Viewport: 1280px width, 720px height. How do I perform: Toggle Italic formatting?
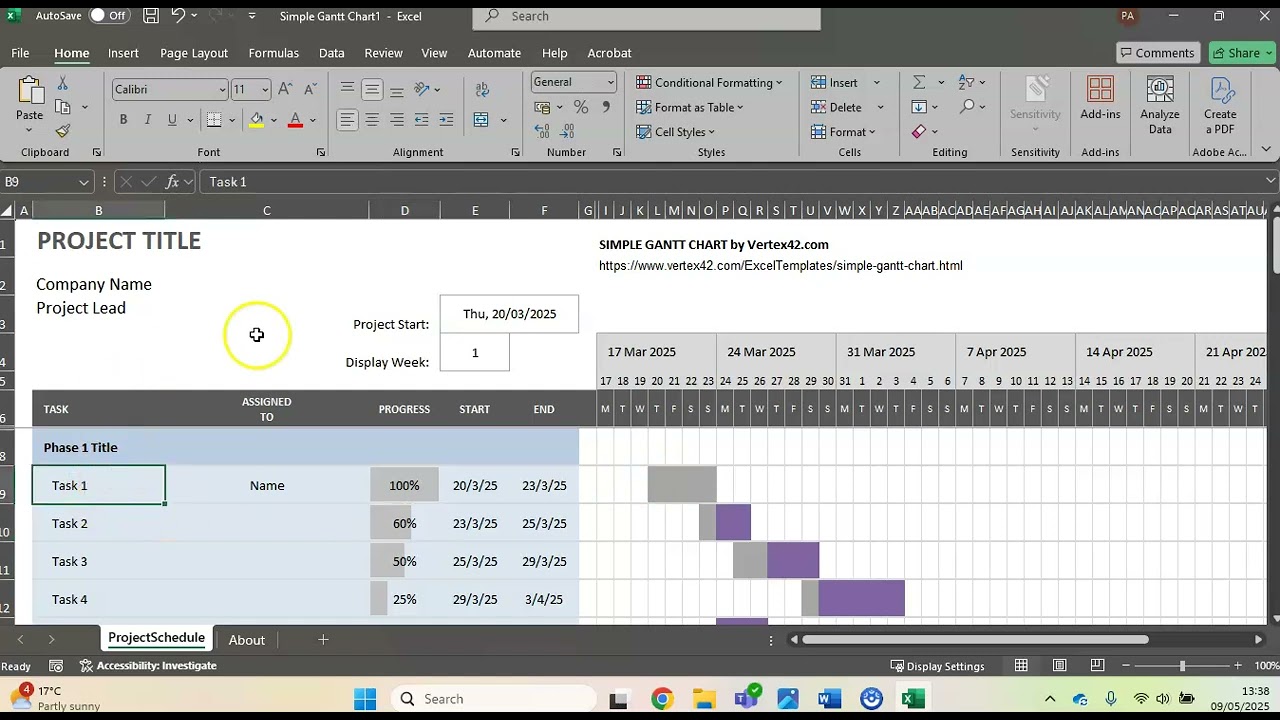tap(148, 120)
